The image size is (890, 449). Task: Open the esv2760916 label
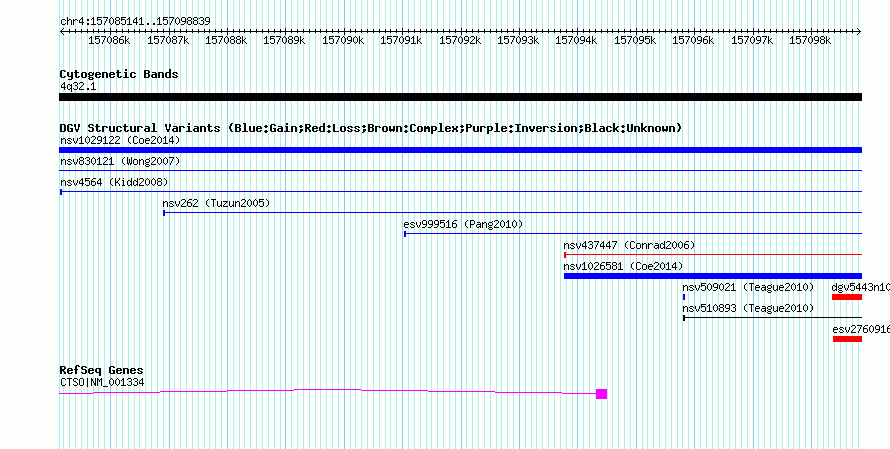tap(861, 329)
